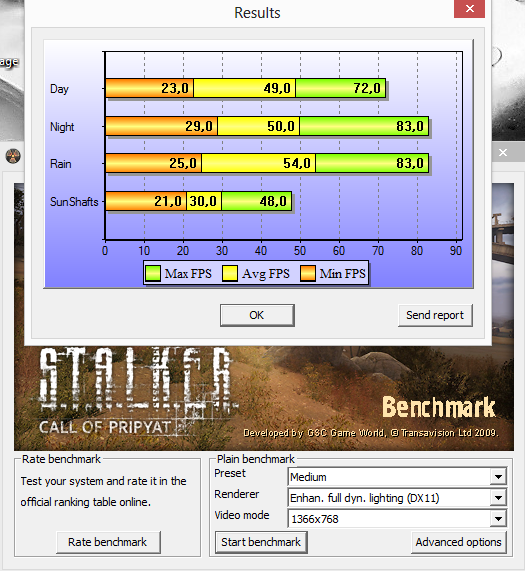Click the Rain row label
Viewport: 525px width, 571px height.
click(x=61, y=164)
